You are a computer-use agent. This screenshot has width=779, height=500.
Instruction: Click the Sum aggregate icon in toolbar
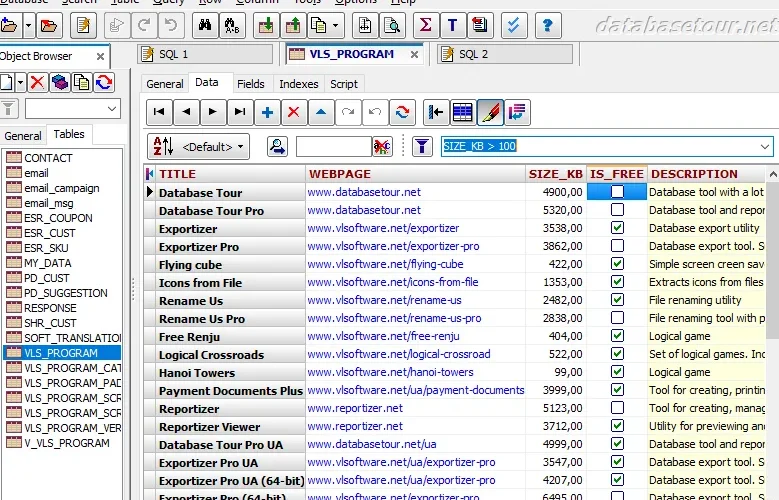tap(425, 25)
